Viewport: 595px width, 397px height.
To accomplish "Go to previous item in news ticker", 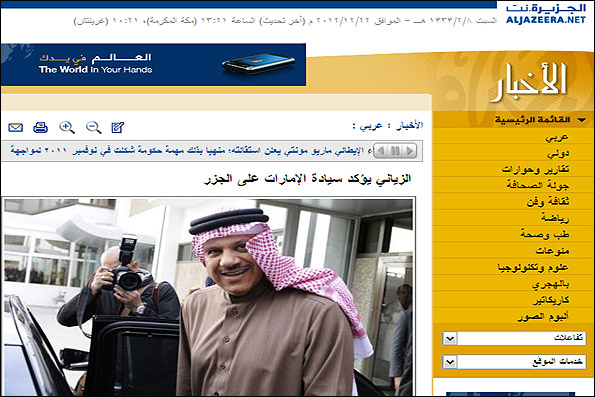I will coord(381,151).
